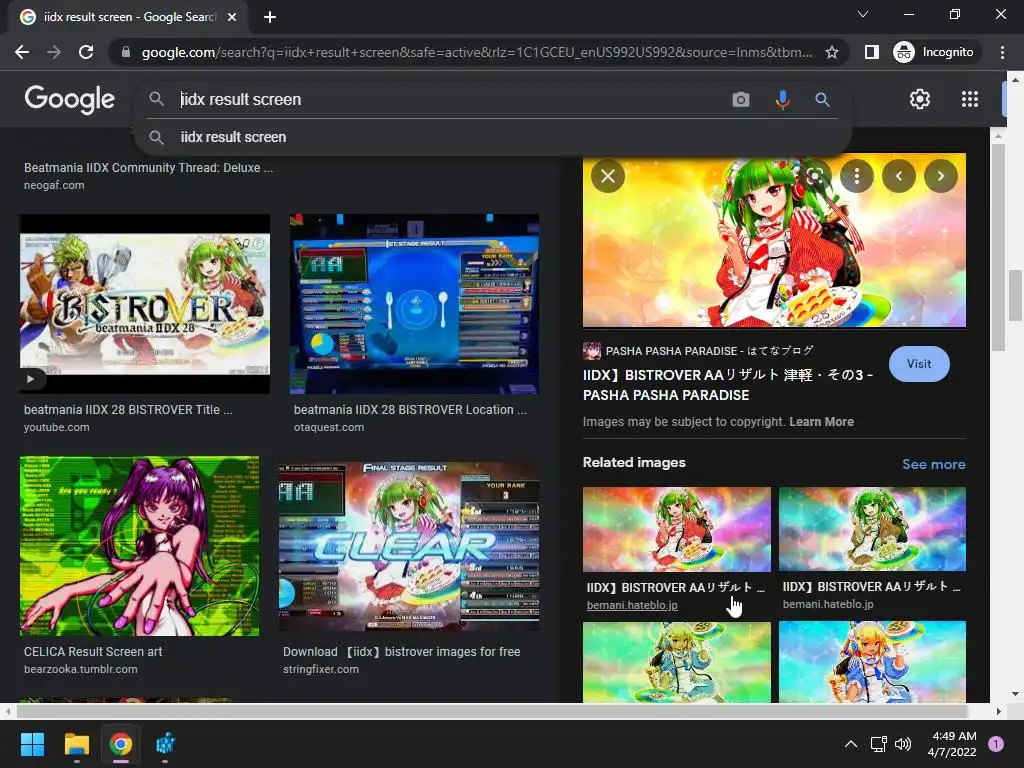Search inside image with lens icon
1024x768 pixels.
click(x=814, y=176)
